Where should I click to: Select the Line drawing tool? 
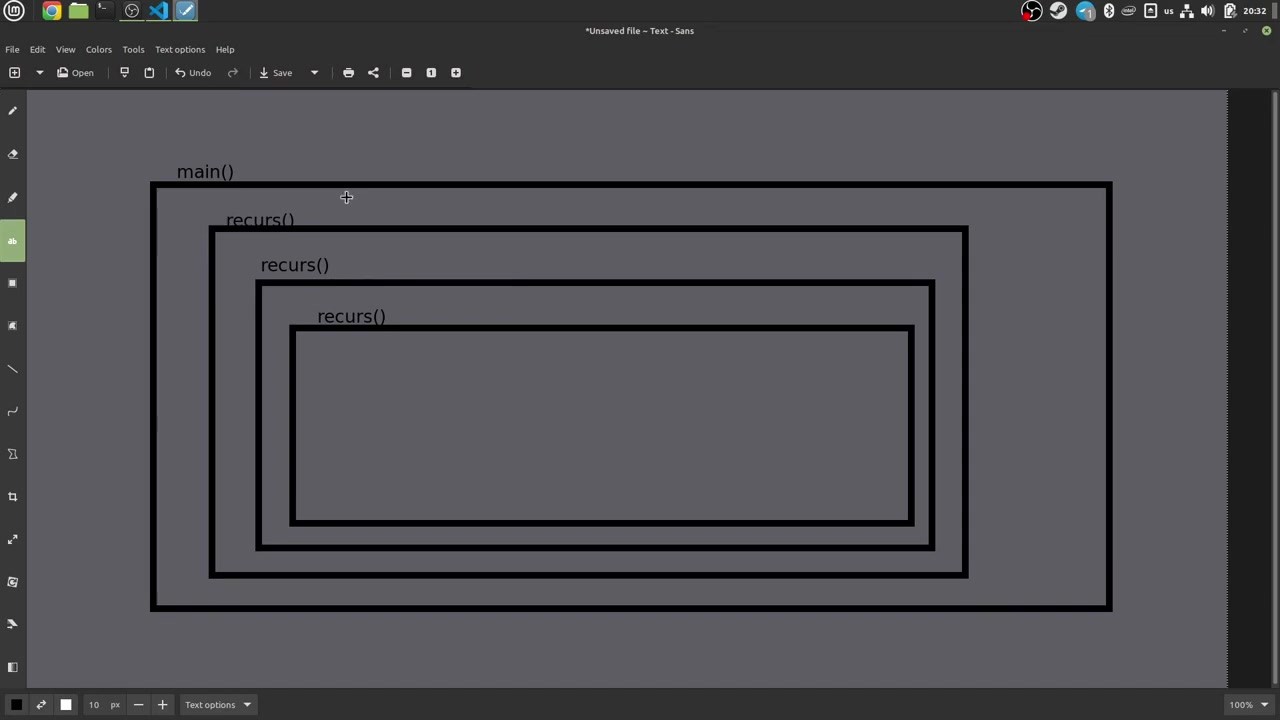[x=13, y=369]
